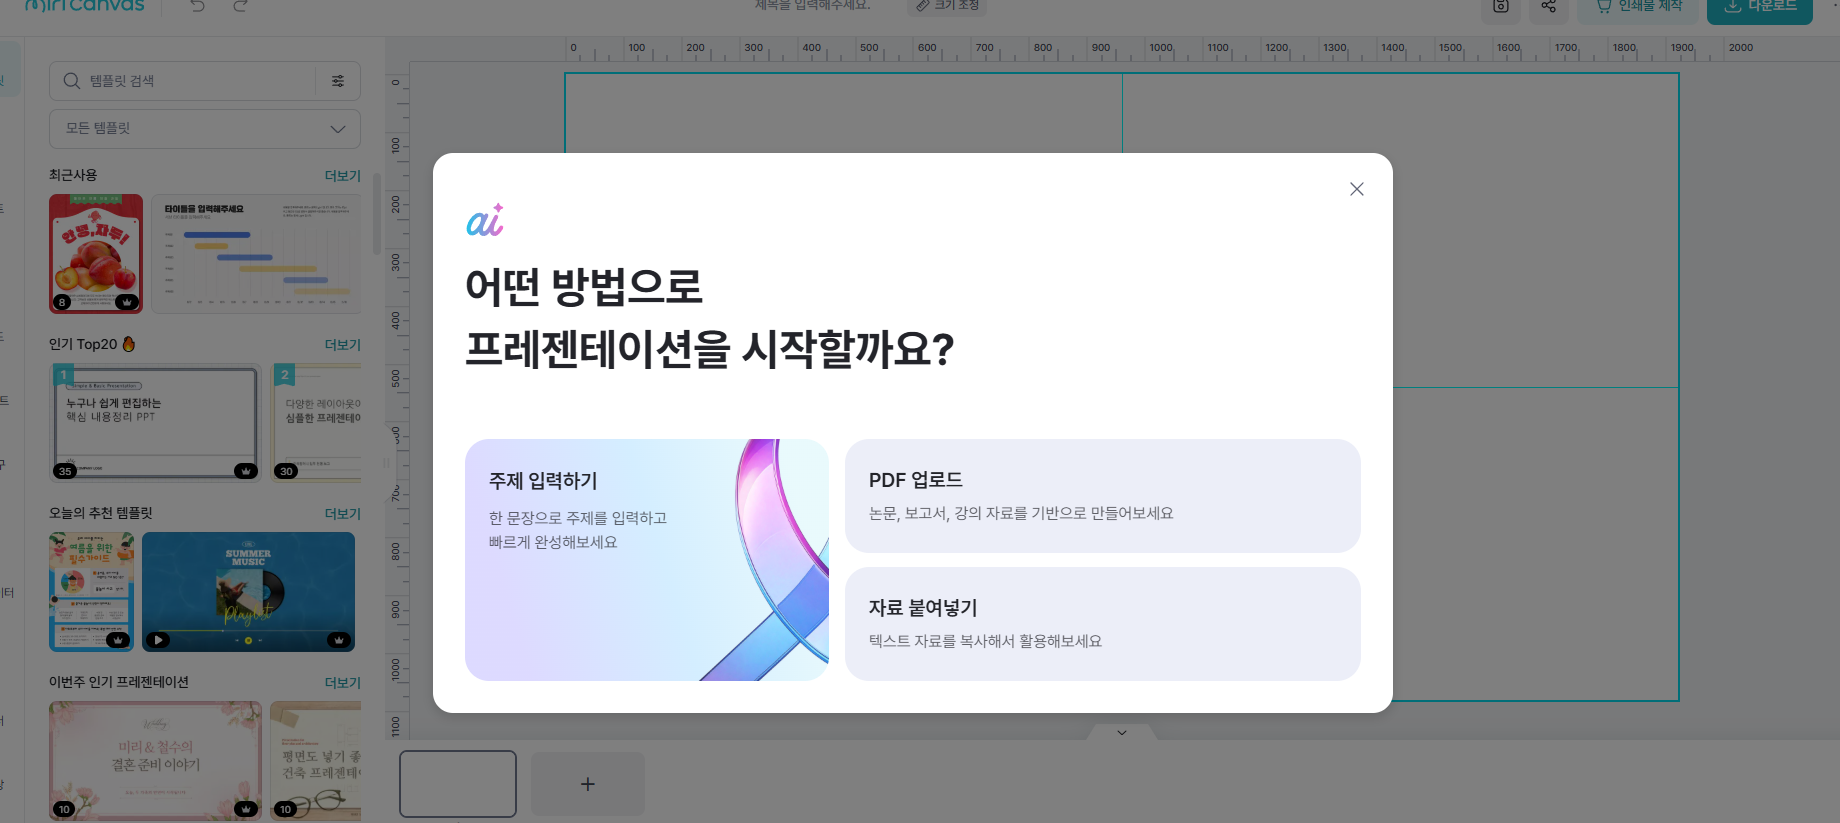
Task: Select the first page thumbnail
Action: point(458,784)
